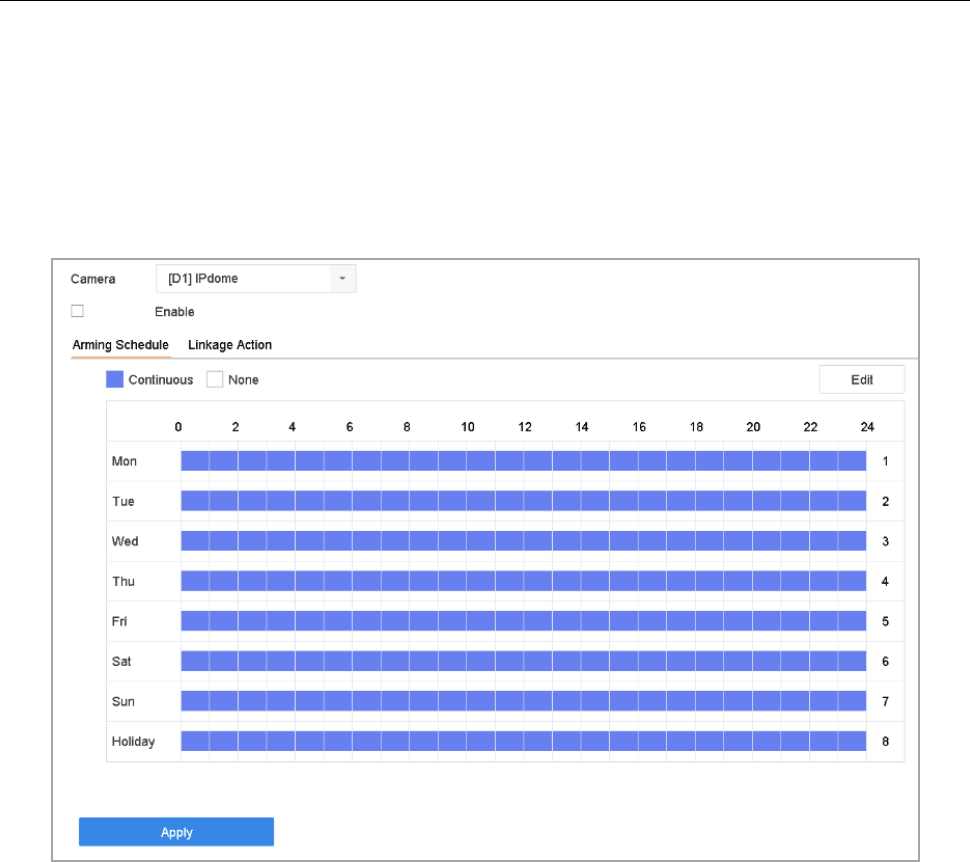
Task: Click the Apply button
Action: pyautogui.click(x=176, y=832)
